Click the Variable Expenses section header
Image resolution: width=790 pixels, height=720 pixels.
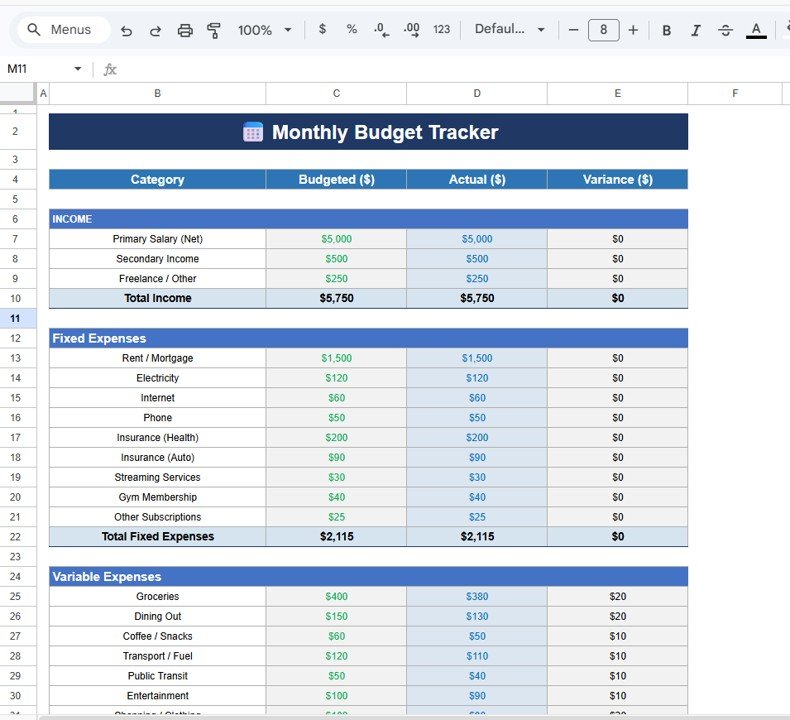(368, 576)
